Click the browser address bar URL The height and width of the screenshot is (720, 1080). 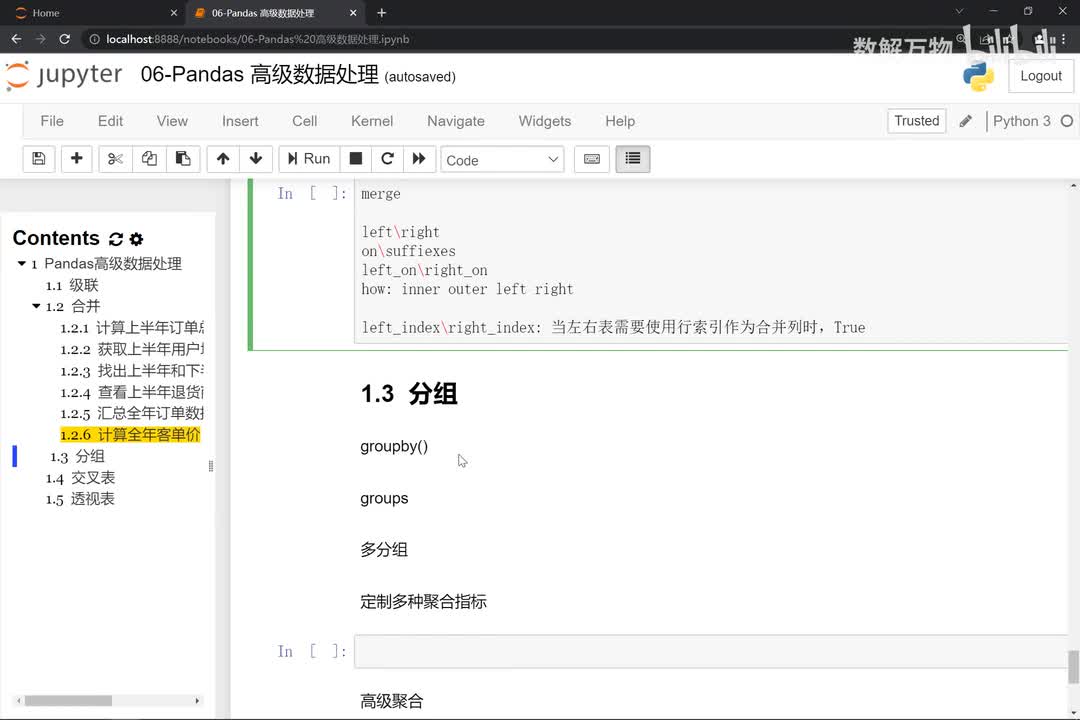[x=258, y=39]
